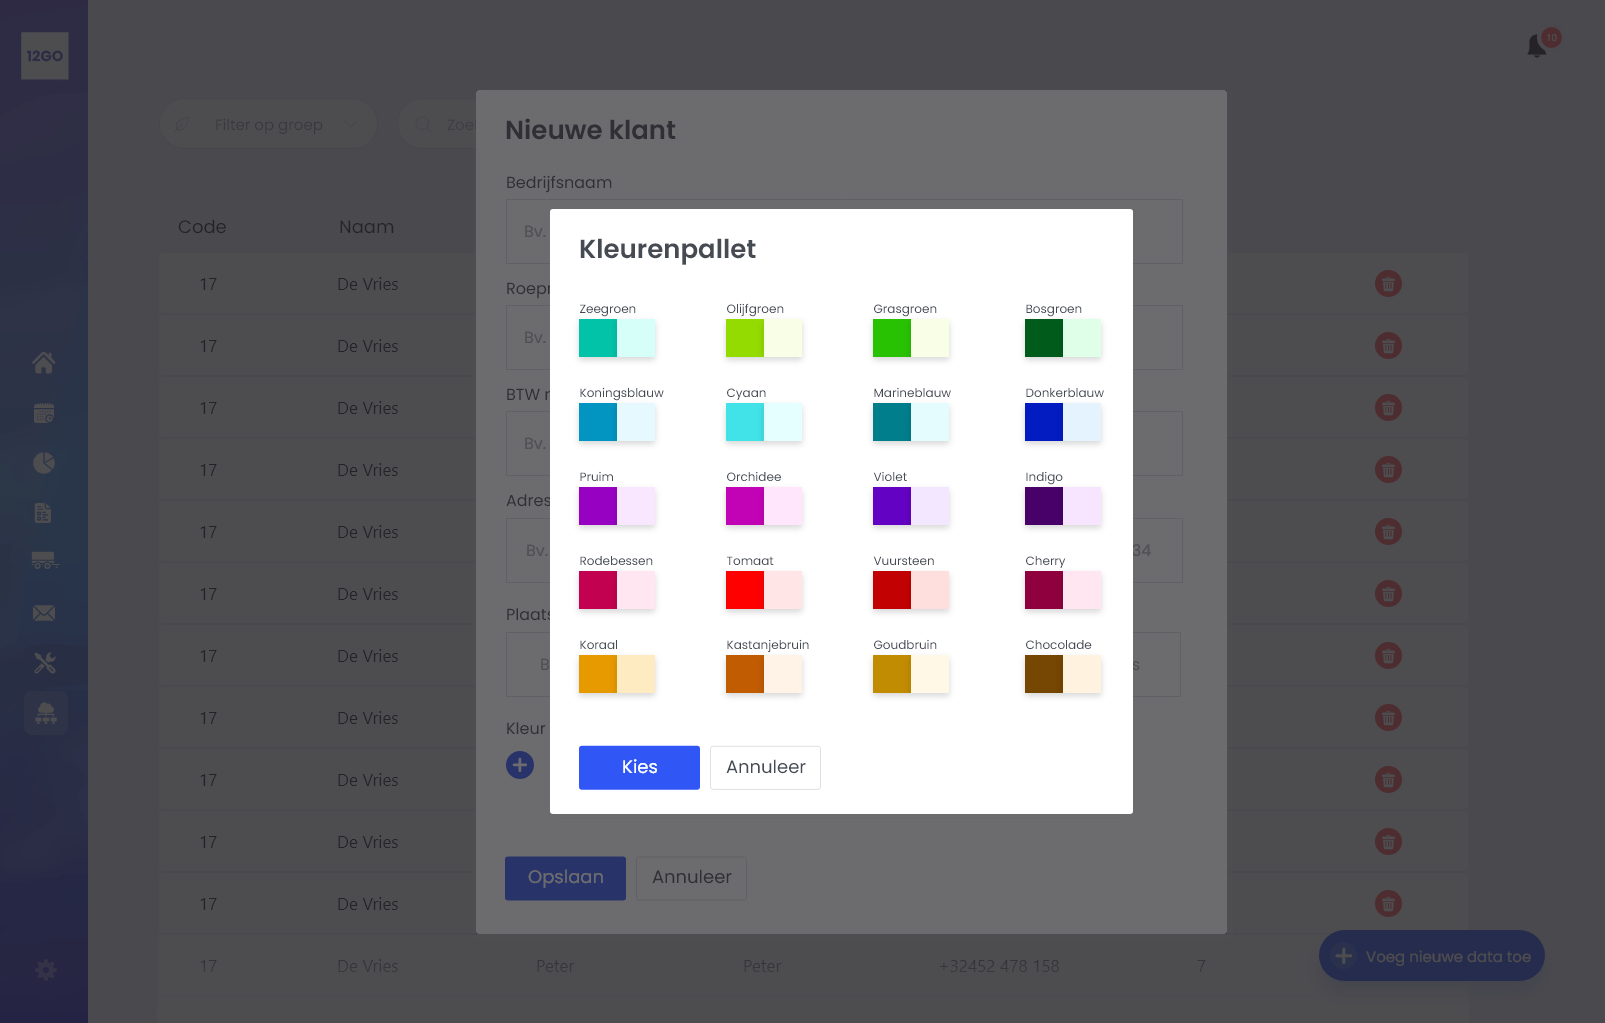Click the plus icon next to Kleur

[x=520, y=764]
